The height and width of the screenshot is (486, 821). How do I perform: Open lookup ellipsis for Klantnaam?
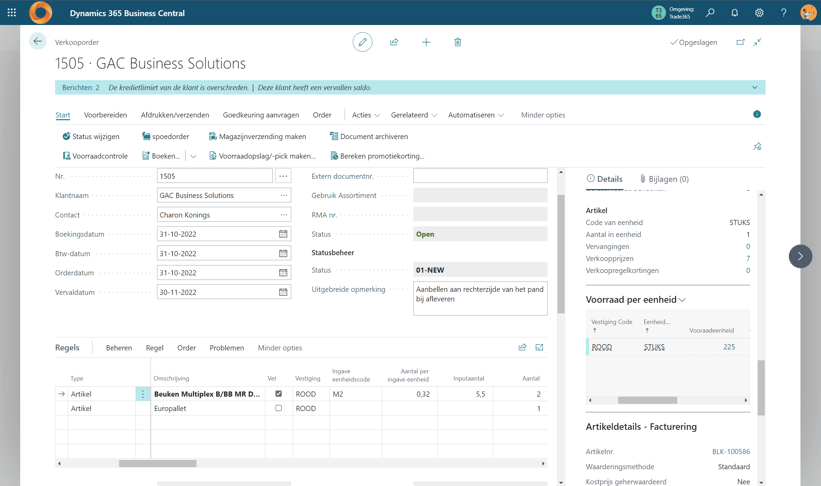284,195
